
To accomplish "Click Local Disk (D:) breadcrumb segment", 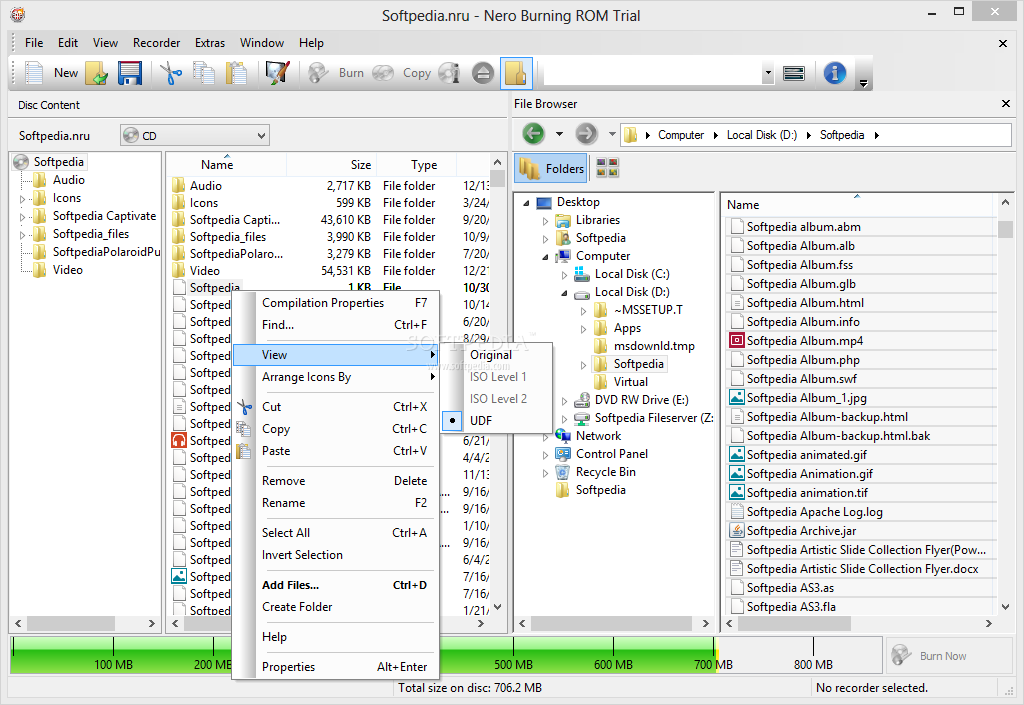I will click(x=761, y=134).
